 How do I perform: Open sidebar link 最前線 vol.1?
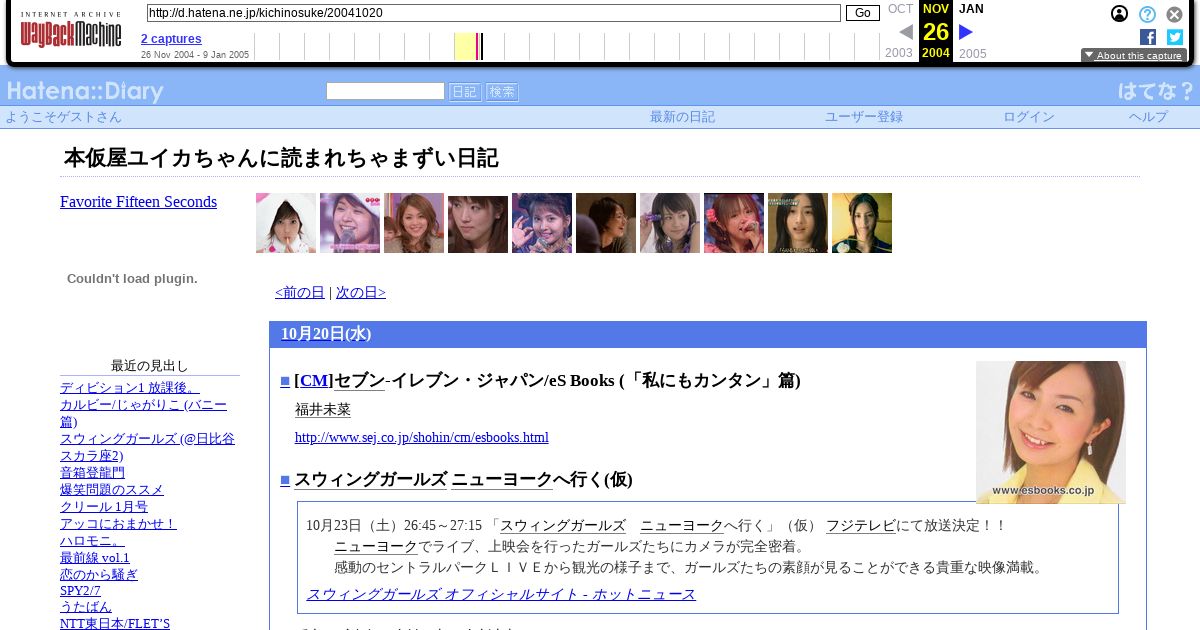(x=95, y=558)
